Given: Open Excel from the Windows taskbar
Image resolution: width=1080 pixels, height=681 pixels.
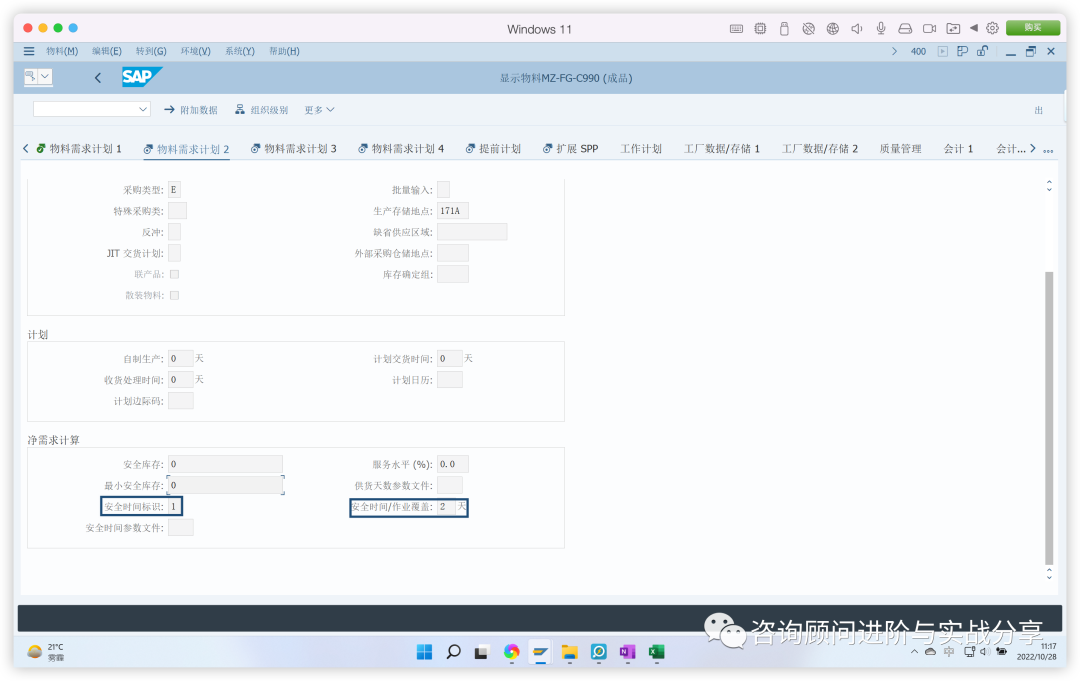Looking at the screenshot, I should (x=656, y=651).
